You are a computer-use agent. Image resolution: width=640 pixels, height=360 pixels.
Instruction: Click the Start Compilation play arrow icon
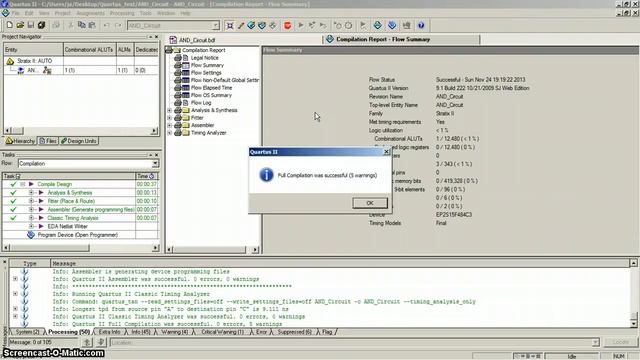(301, 25)
